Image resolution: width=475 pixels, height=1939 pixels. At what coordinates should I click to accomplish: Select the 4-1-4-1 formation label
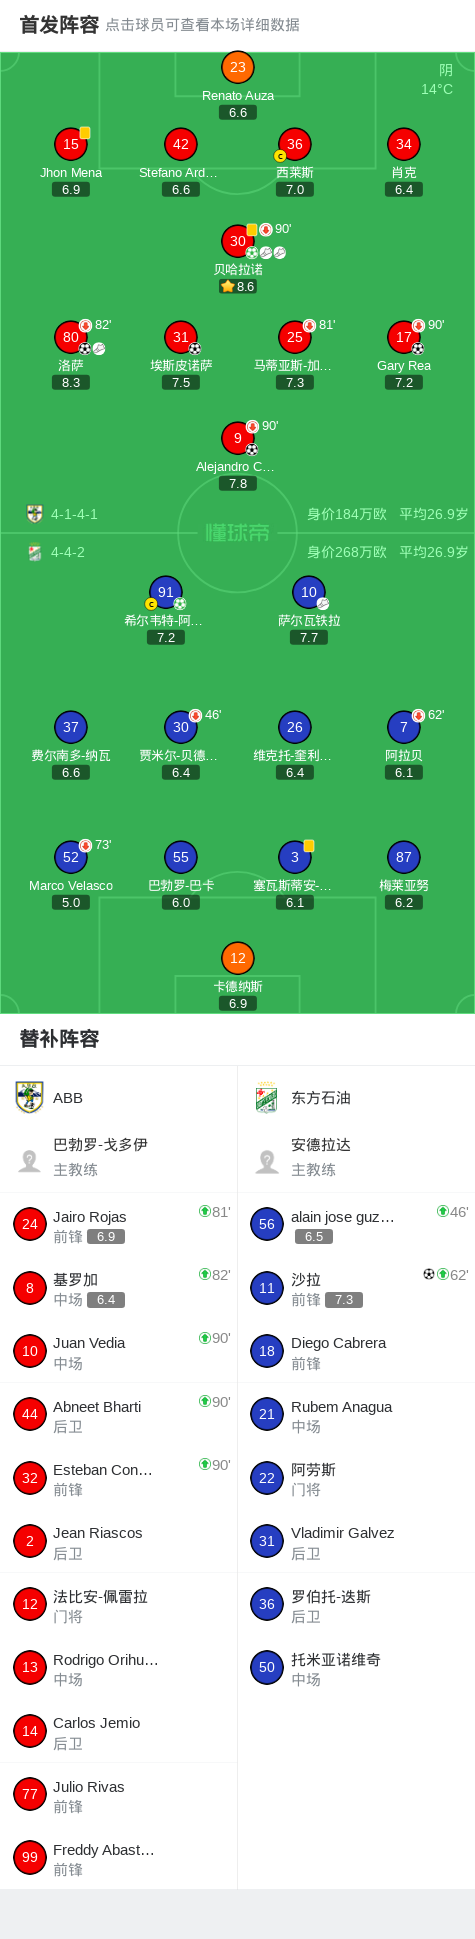coord(75,514)
